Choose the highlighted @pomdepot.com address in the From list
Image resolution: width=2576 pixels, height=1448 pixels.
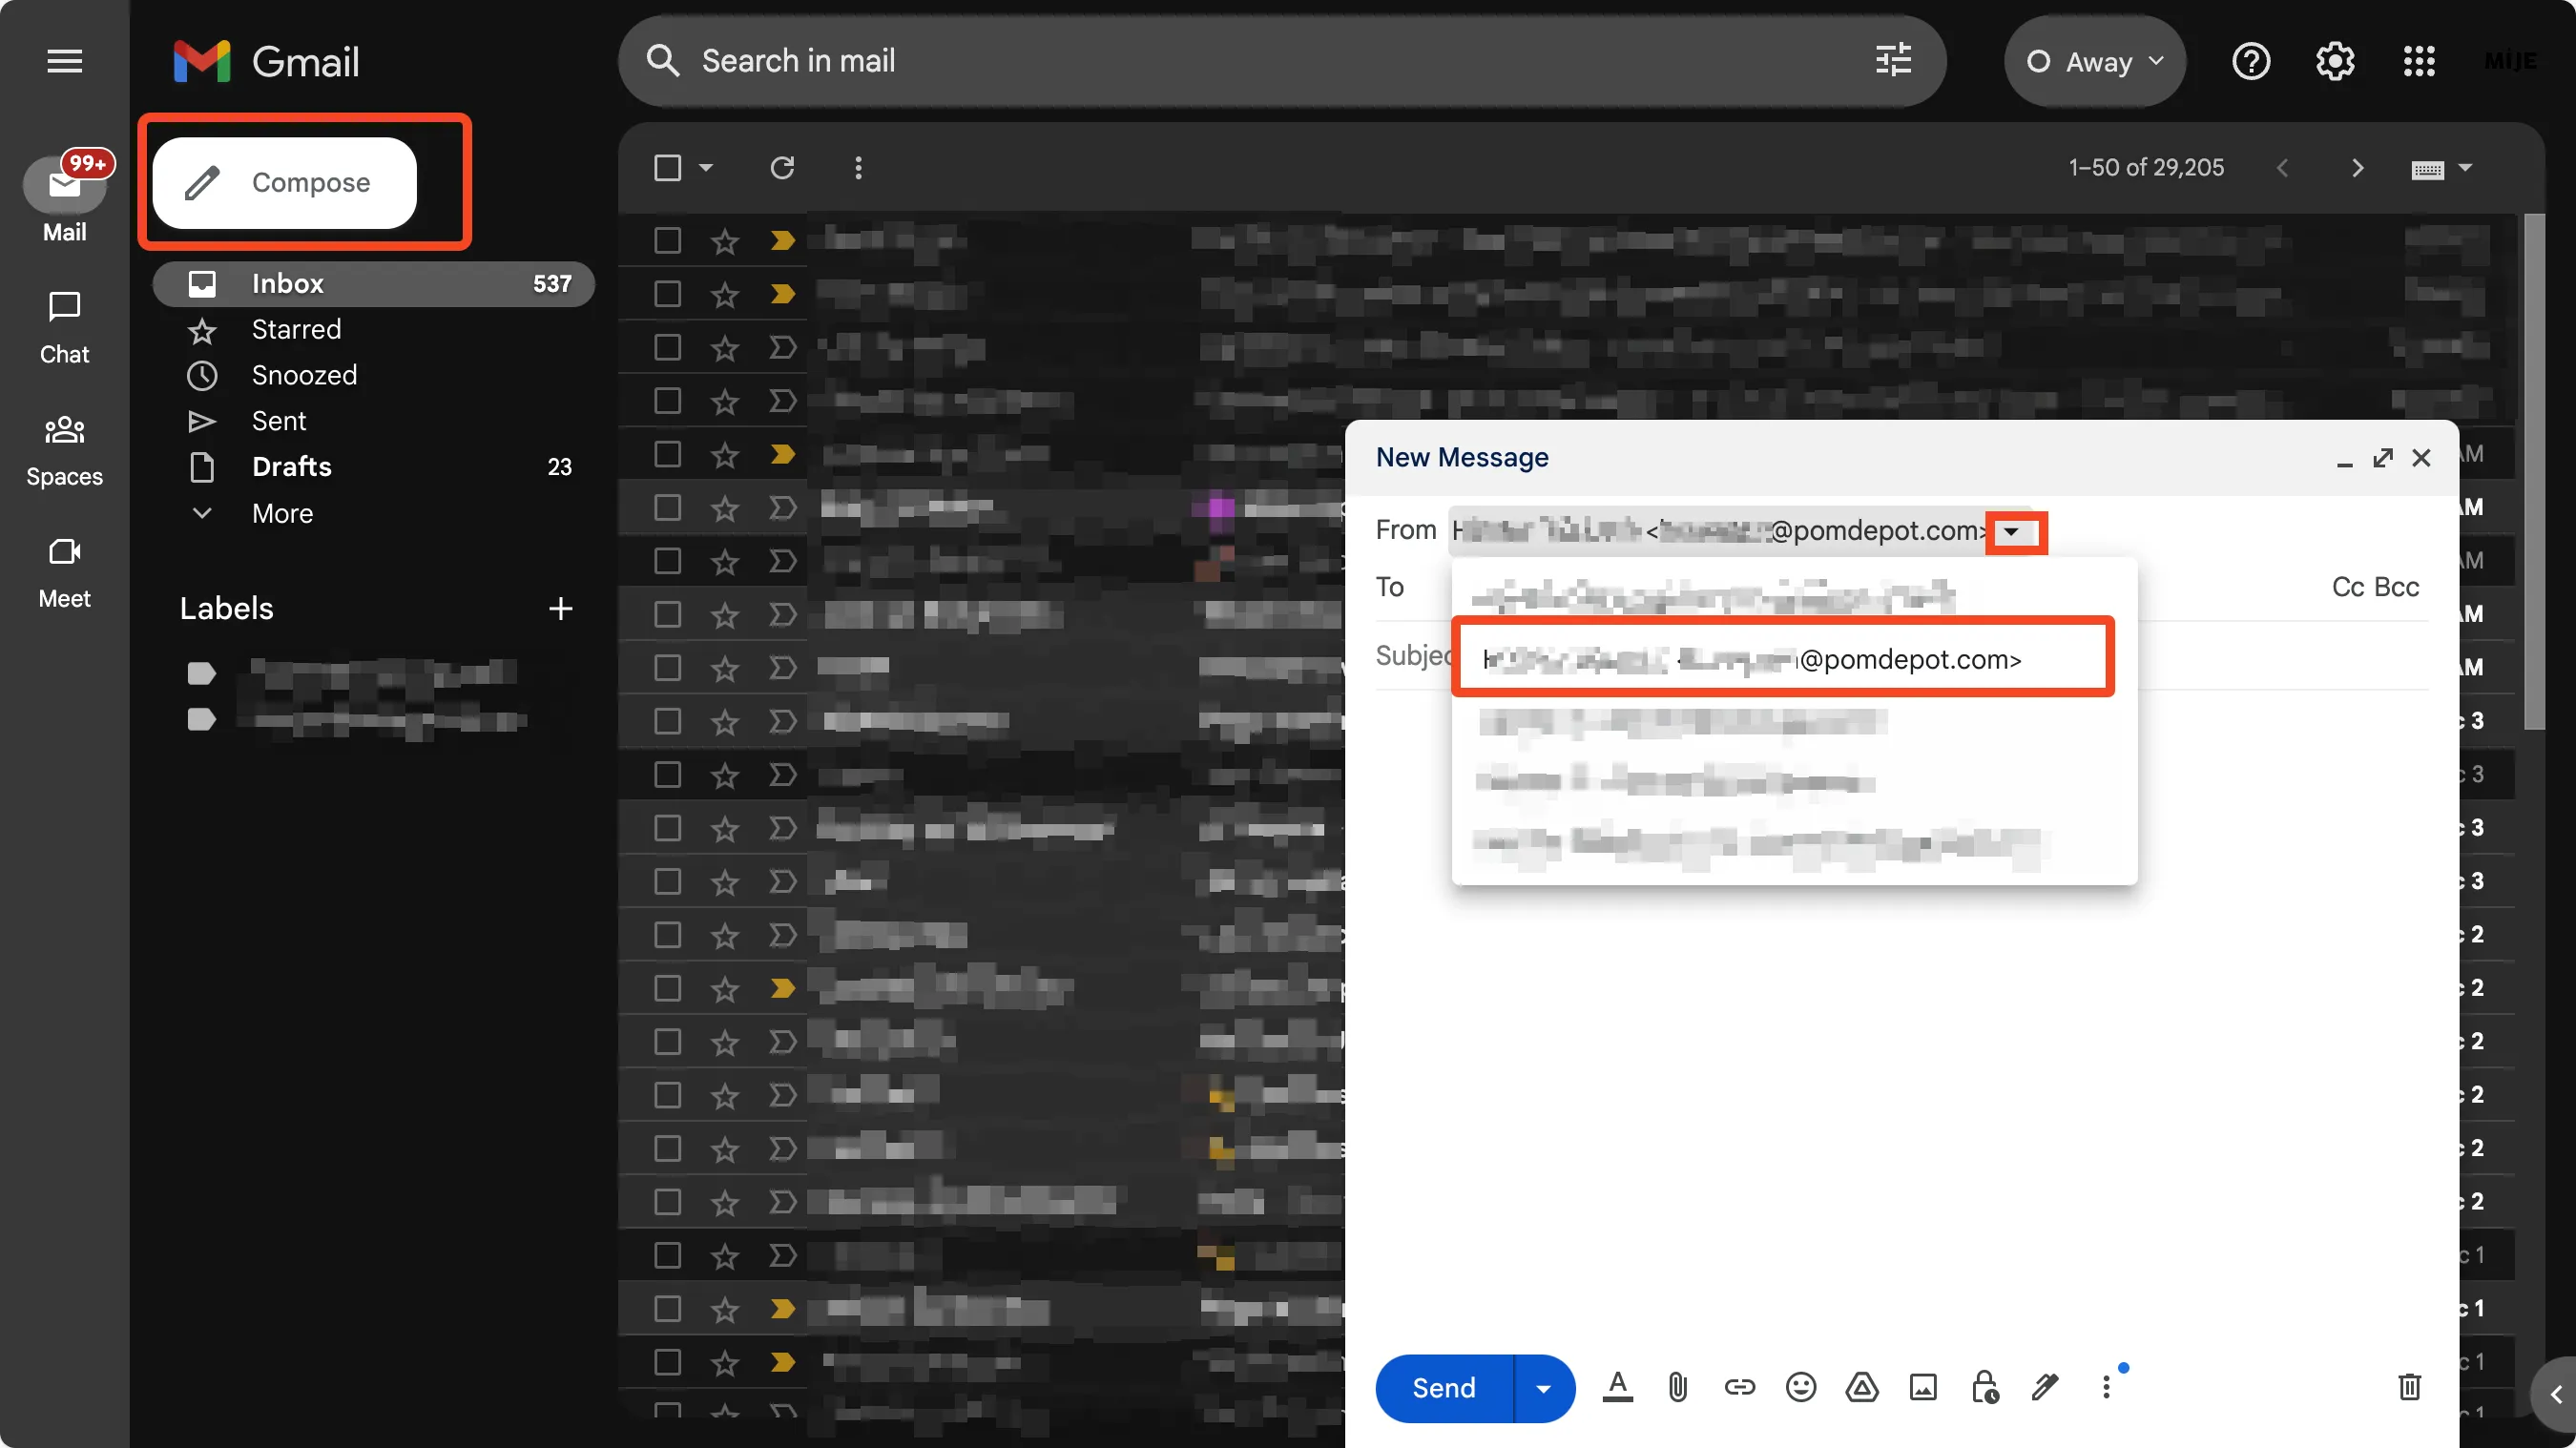click(1783, 658)
